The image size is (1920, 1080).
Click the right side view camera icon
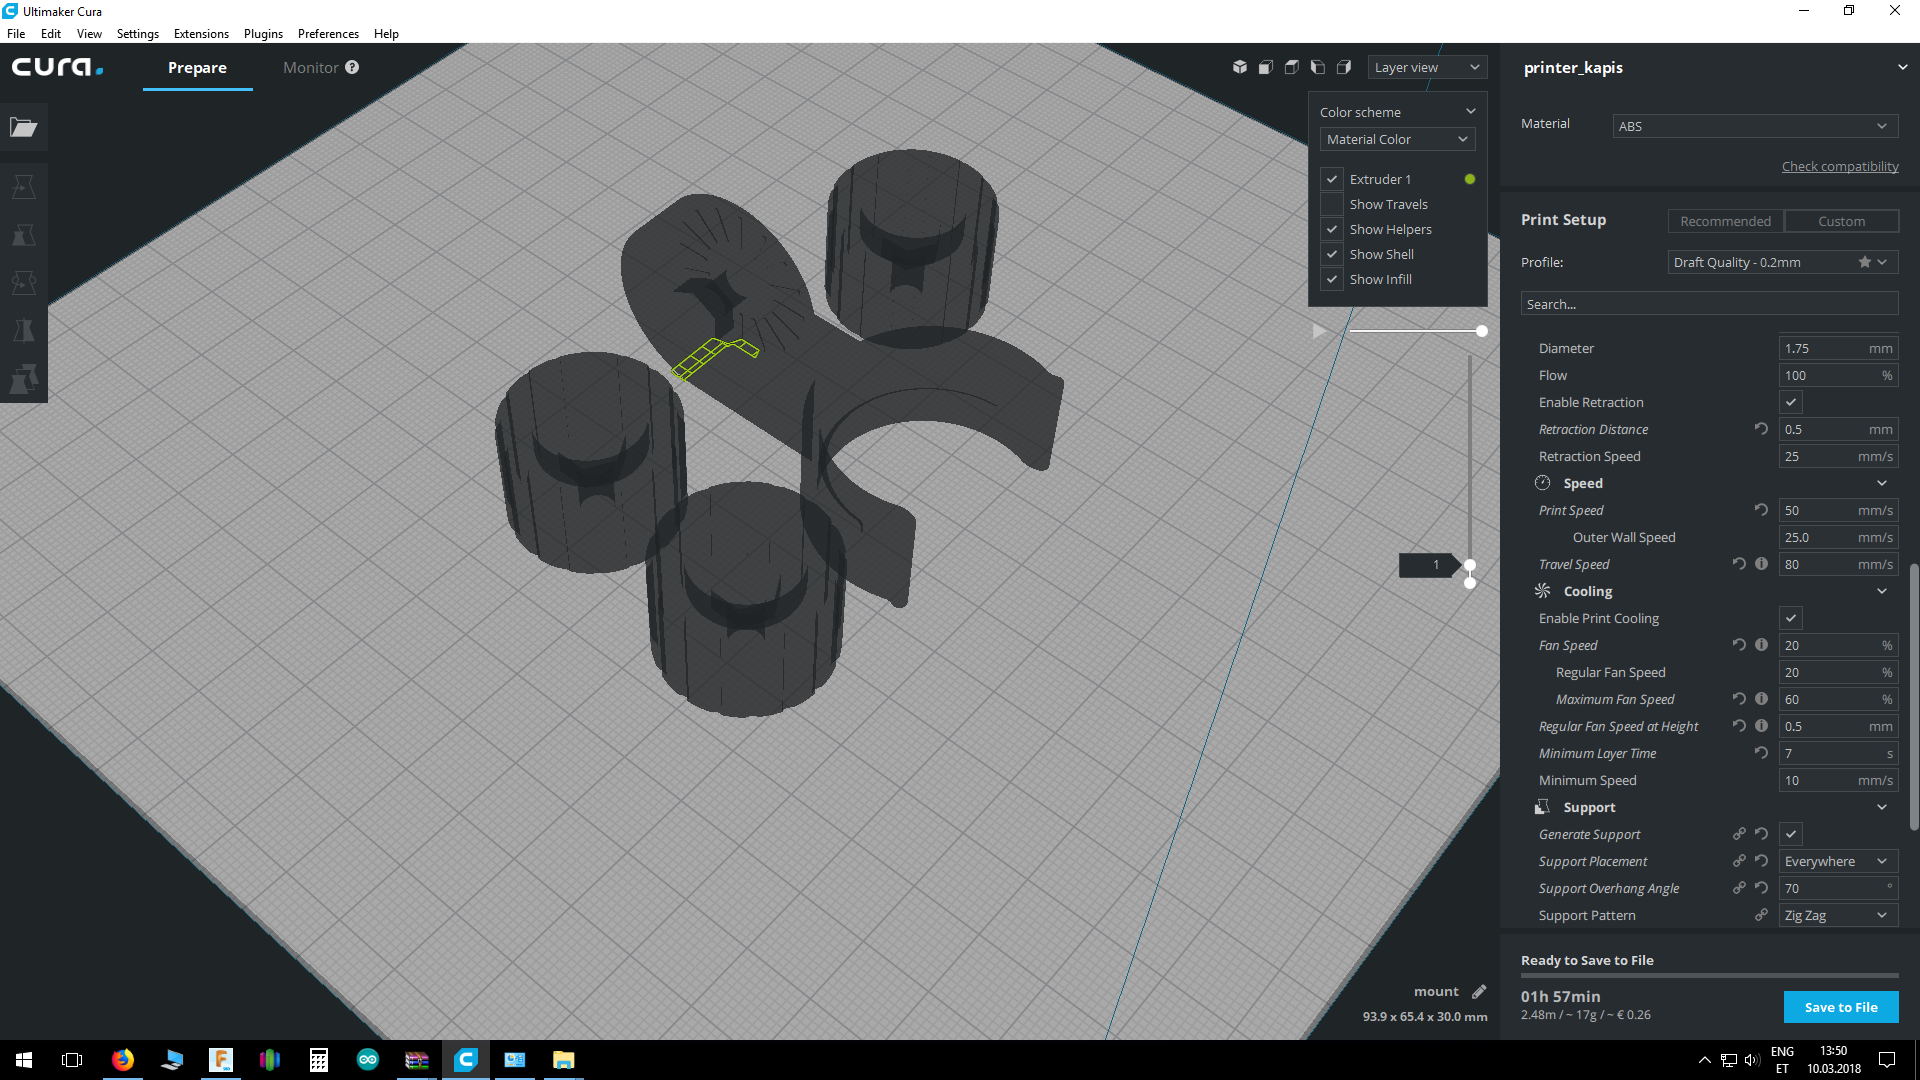click(1344, 67)
